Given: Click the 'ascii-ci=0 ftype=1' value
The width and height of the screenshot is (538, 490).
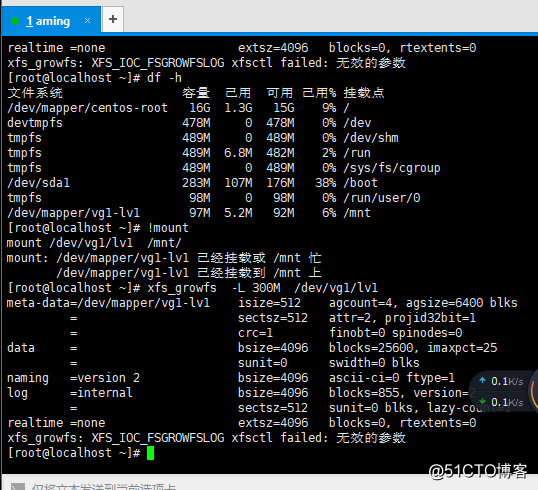Looking at the screenshot, I should (x=391, y=378).
